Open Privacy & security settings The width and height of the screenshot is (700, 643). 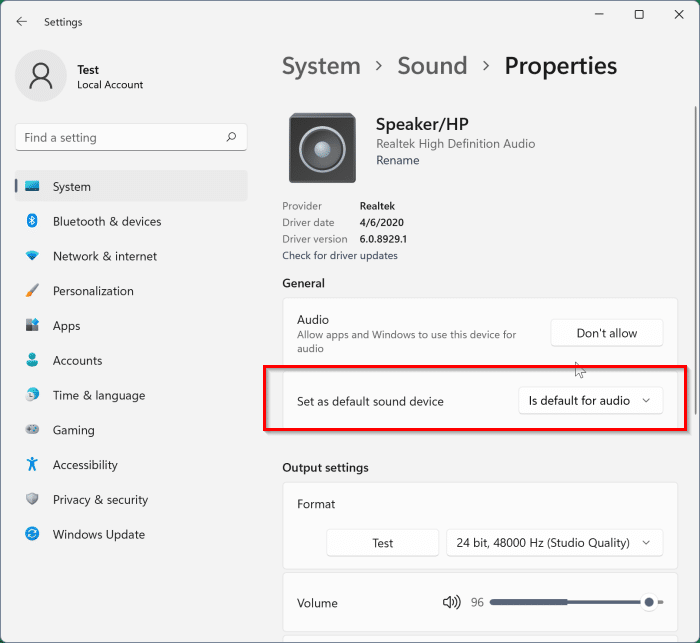131,500
